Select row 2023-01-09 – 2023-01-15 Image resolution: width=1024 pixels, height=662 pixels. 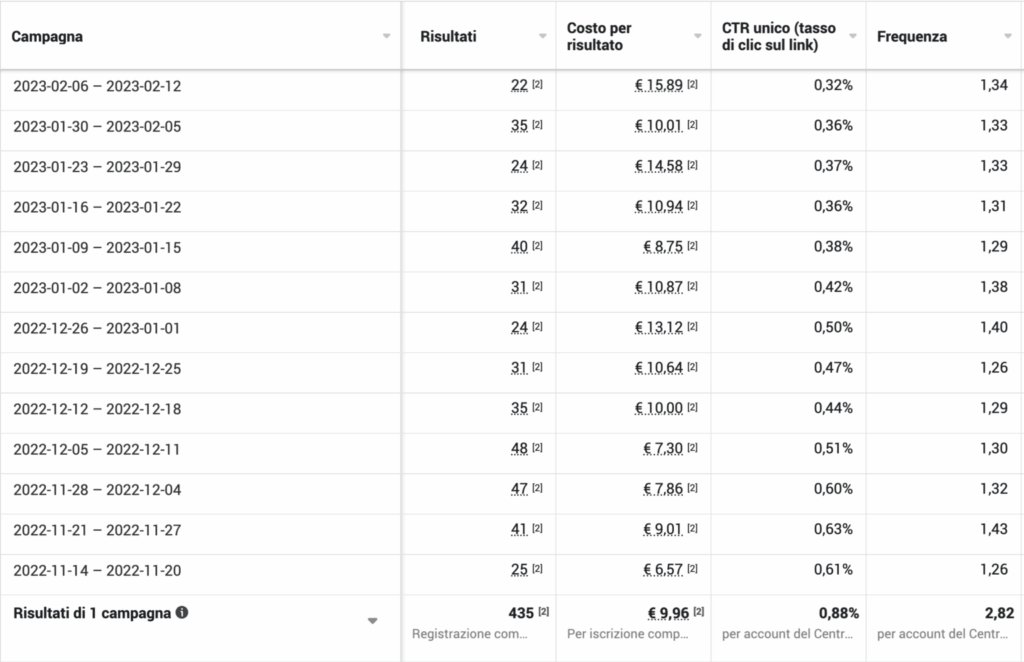point(96,247)
